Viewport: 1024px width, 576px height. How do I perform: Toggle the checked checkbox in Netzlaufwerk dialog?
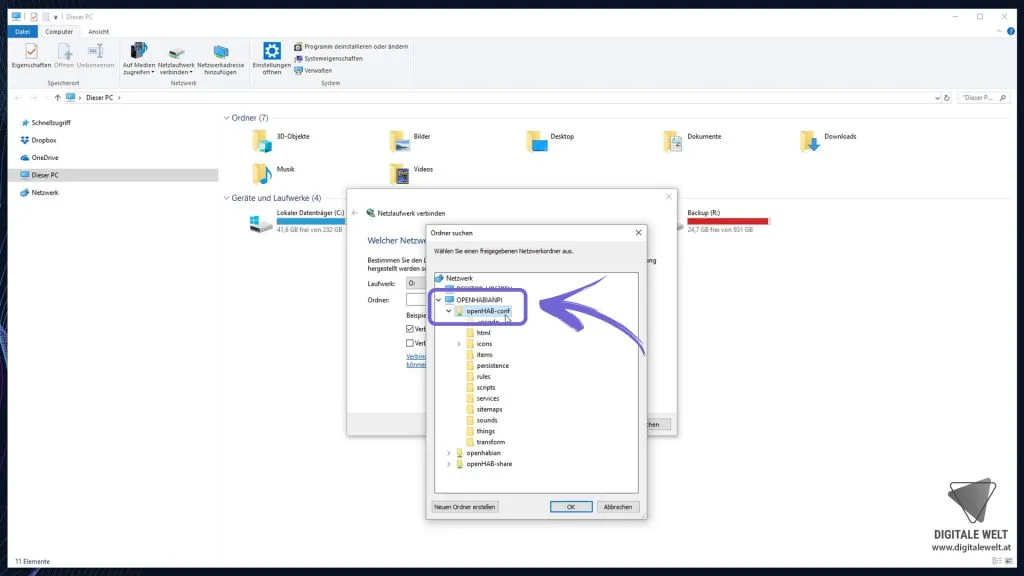(x=410, y=329)
